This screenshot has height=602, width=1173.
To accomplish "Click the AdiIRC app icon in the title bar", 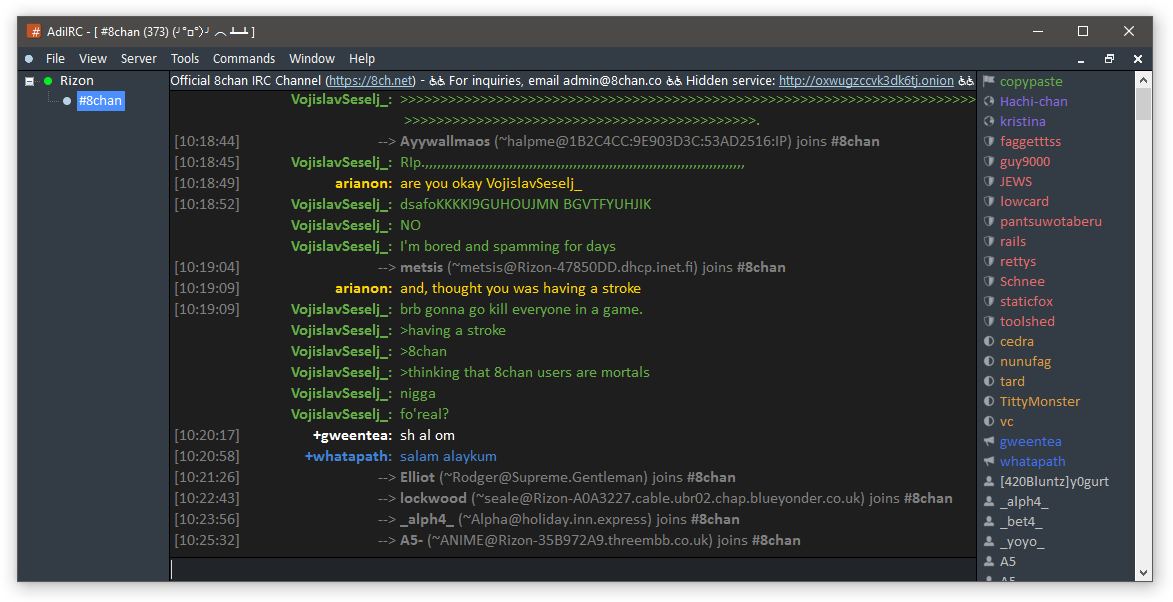I will coord(34,31).
